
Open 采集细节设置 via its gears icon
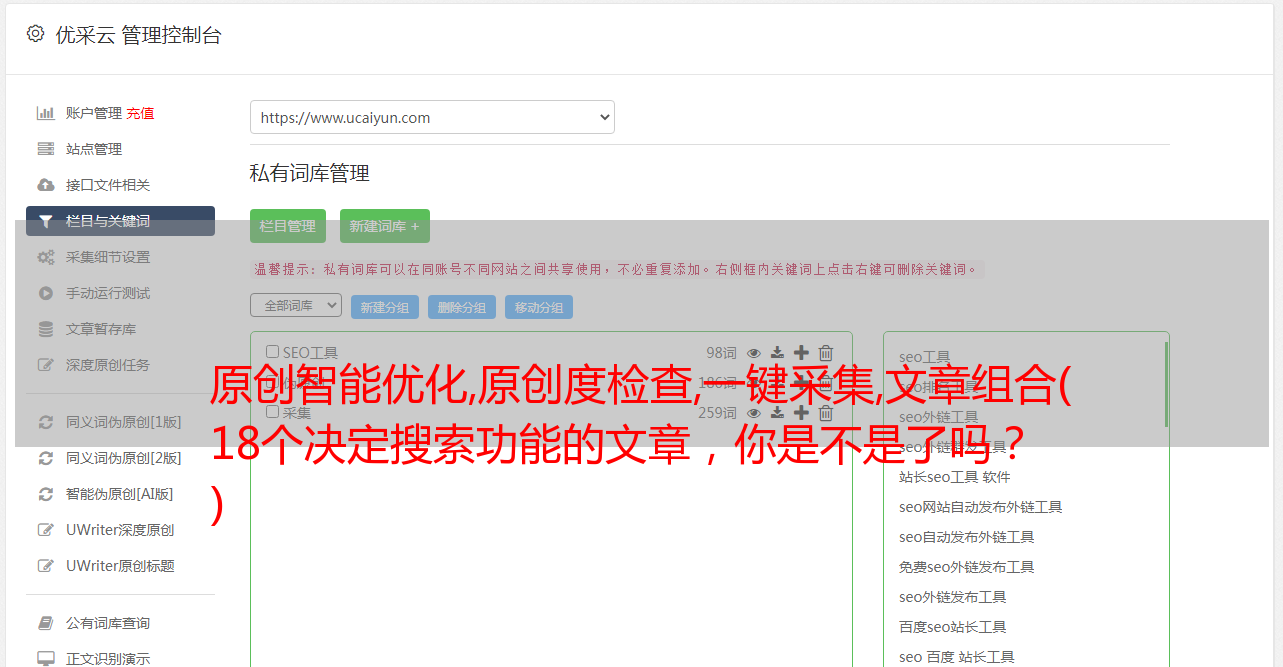click(46, 257)
